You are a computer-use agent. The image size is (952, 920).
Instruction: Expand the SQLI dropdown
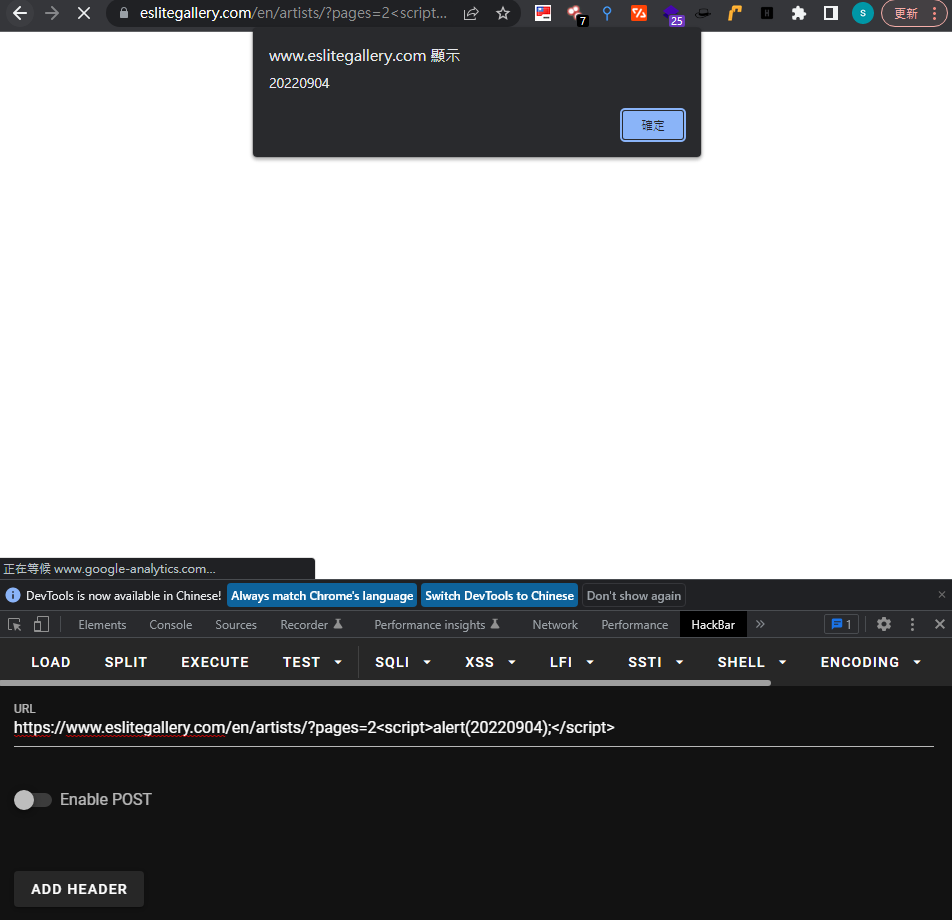(403, 662)
